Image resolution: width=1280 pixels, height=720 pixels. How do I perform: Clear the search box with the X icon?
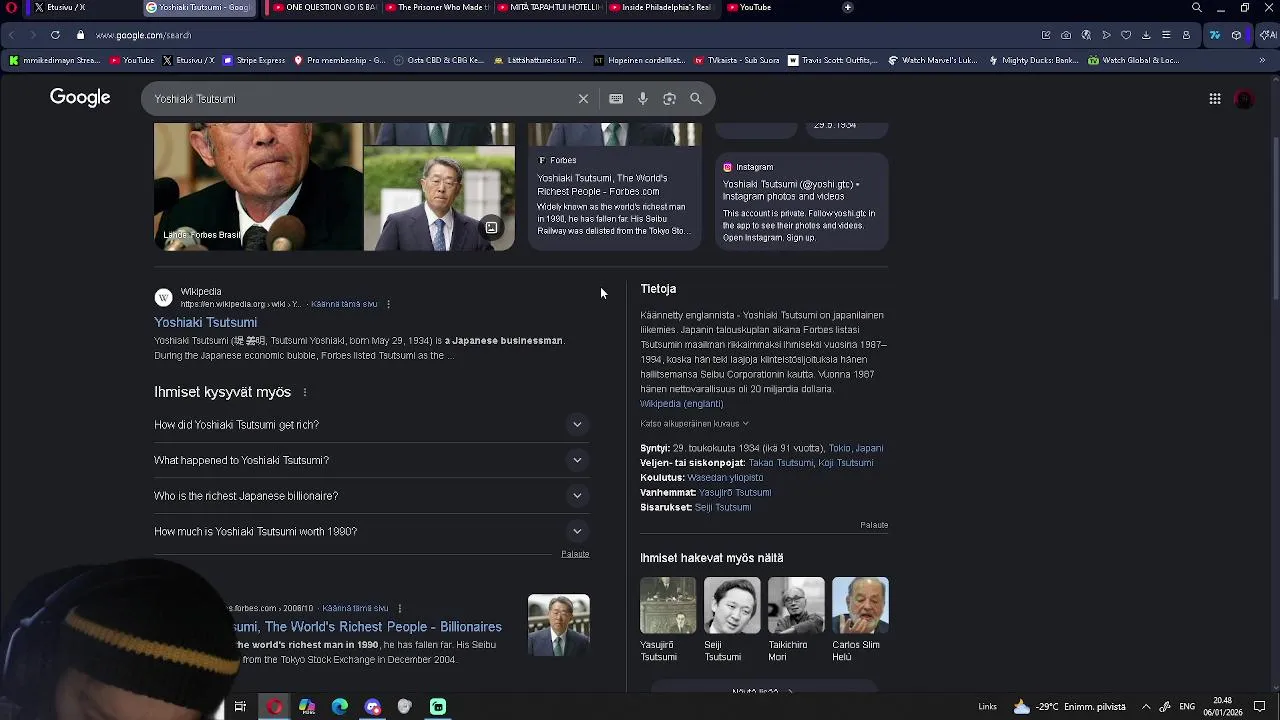583,99
